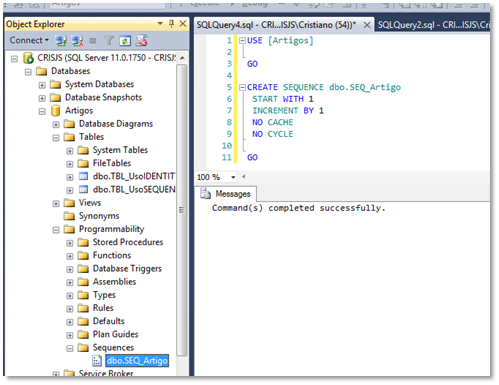The image size is (499, 385).
Task: Click the Disconnect server icon
Action: click(77, 41)
